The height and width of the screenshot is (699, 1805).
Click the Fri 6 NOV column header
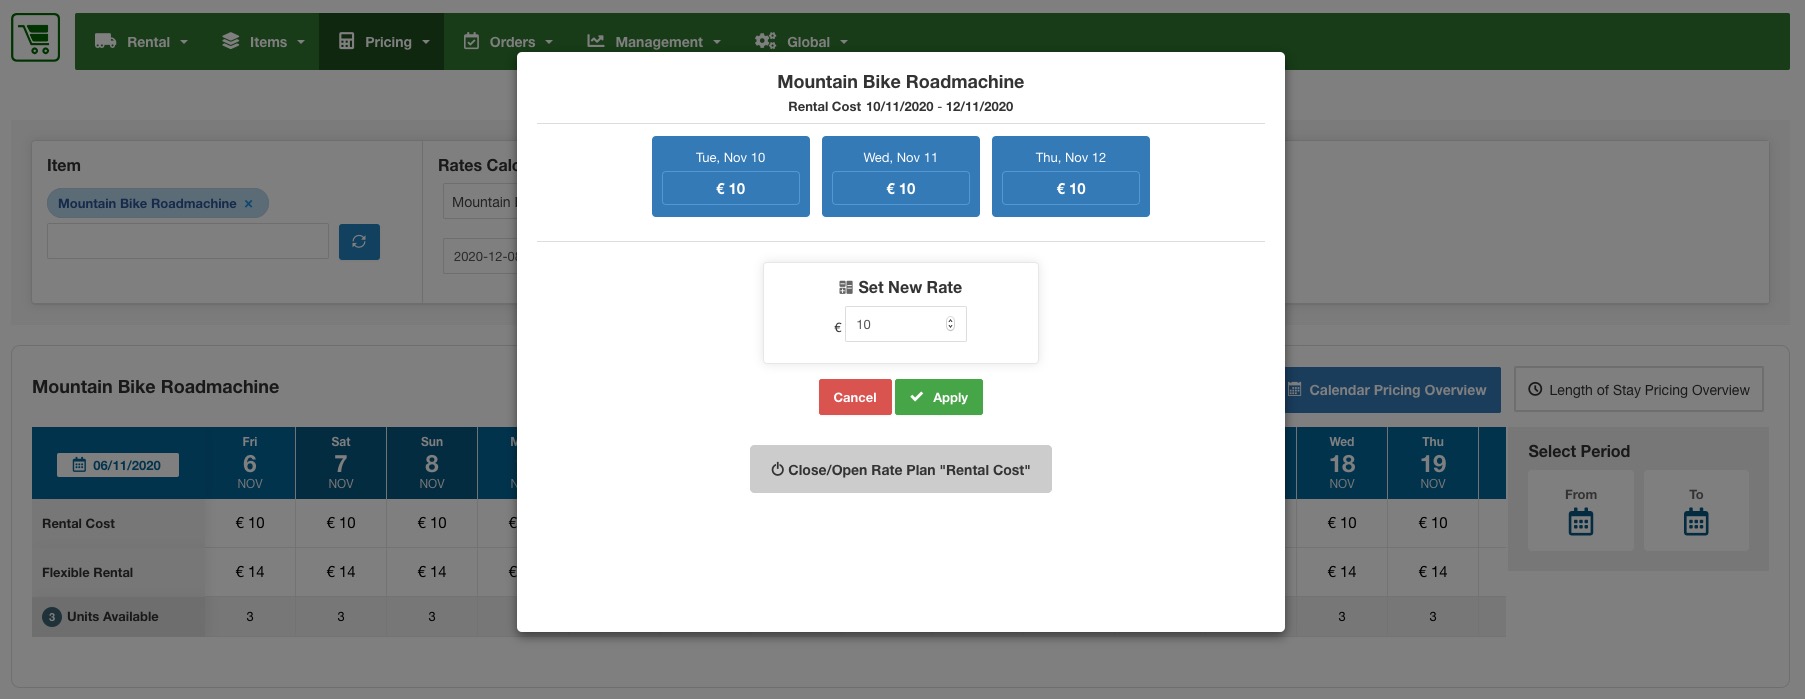[250, 463]
